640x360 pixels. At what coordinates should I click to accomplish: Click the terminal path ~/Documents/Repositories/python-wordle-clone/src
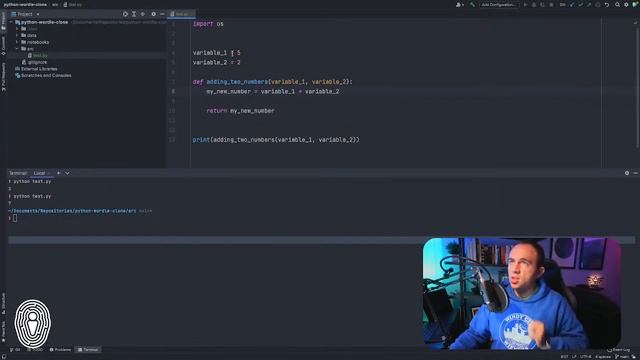[72, 211]
